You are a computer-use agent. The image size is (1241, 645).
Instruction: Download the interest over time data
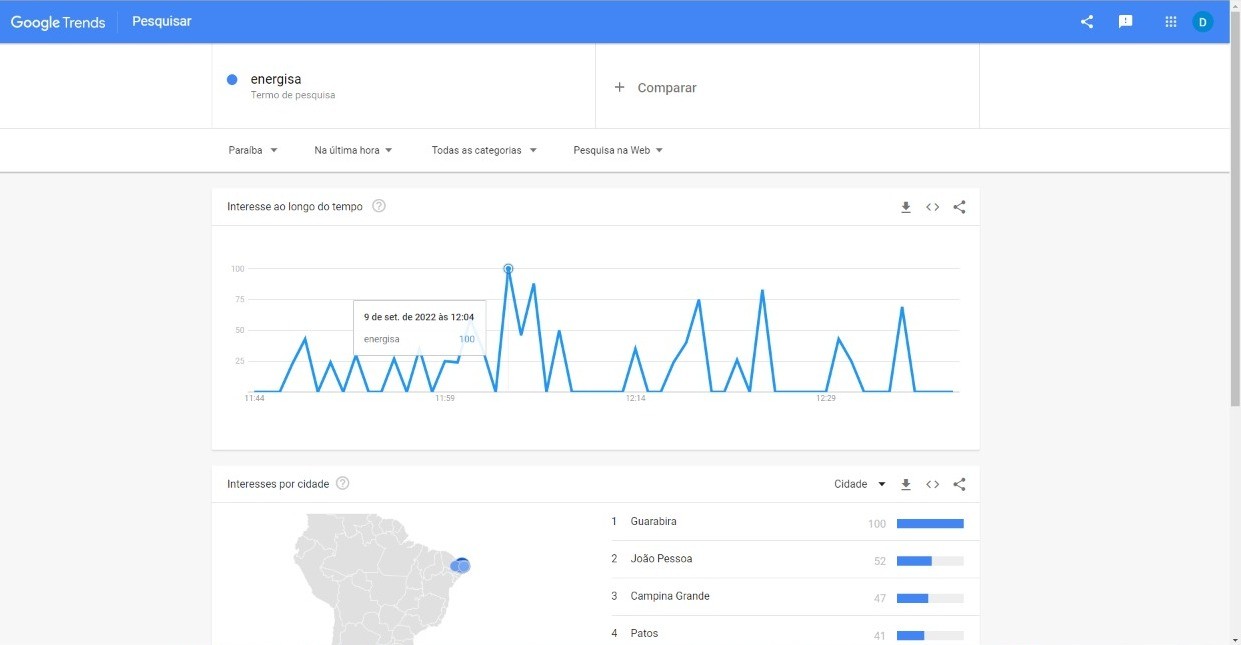(x=906, y=207)
